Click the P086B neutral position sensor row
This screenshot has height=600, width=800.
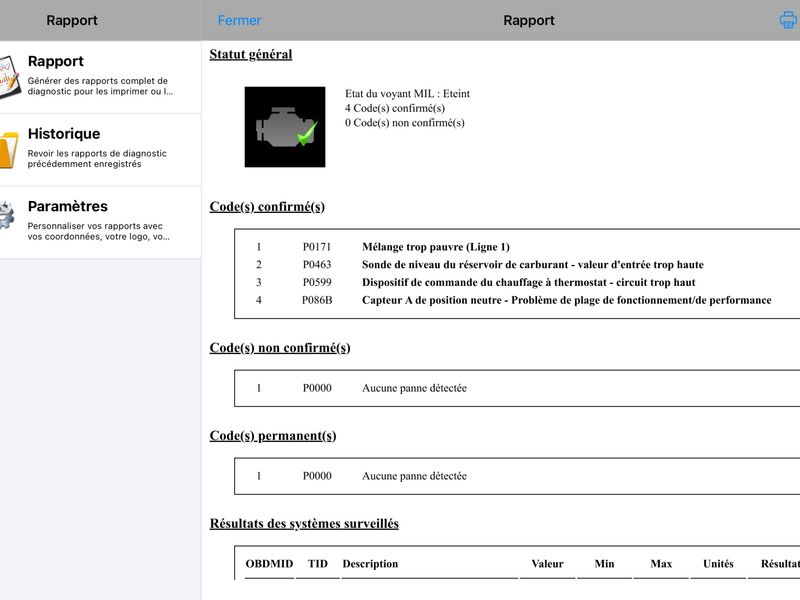tap(515, 300)
